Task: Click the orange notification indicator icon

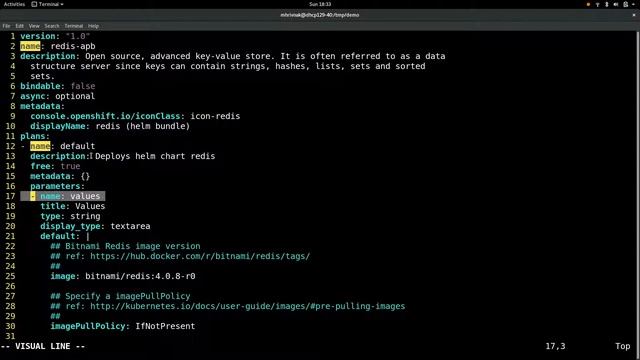Action: (588, 4)
